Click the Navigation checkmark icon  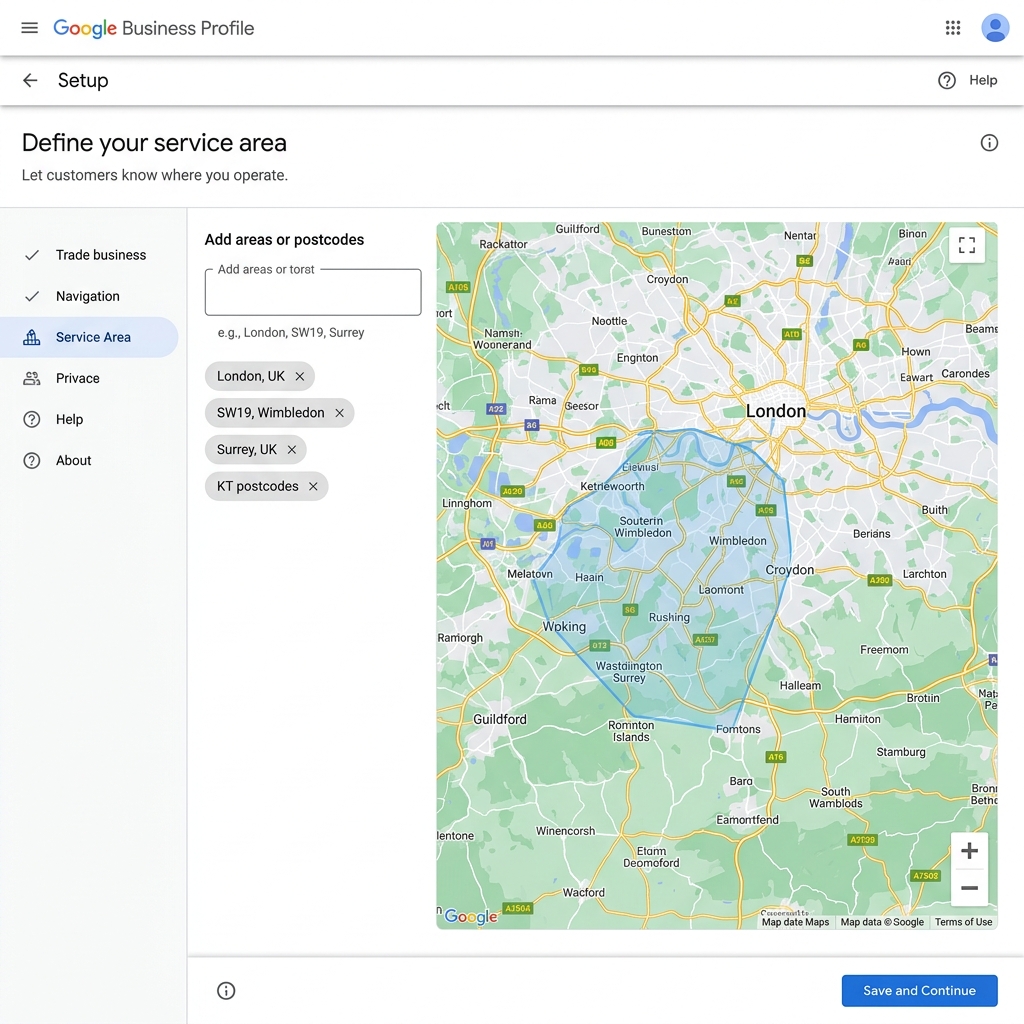tap(32, 296)
